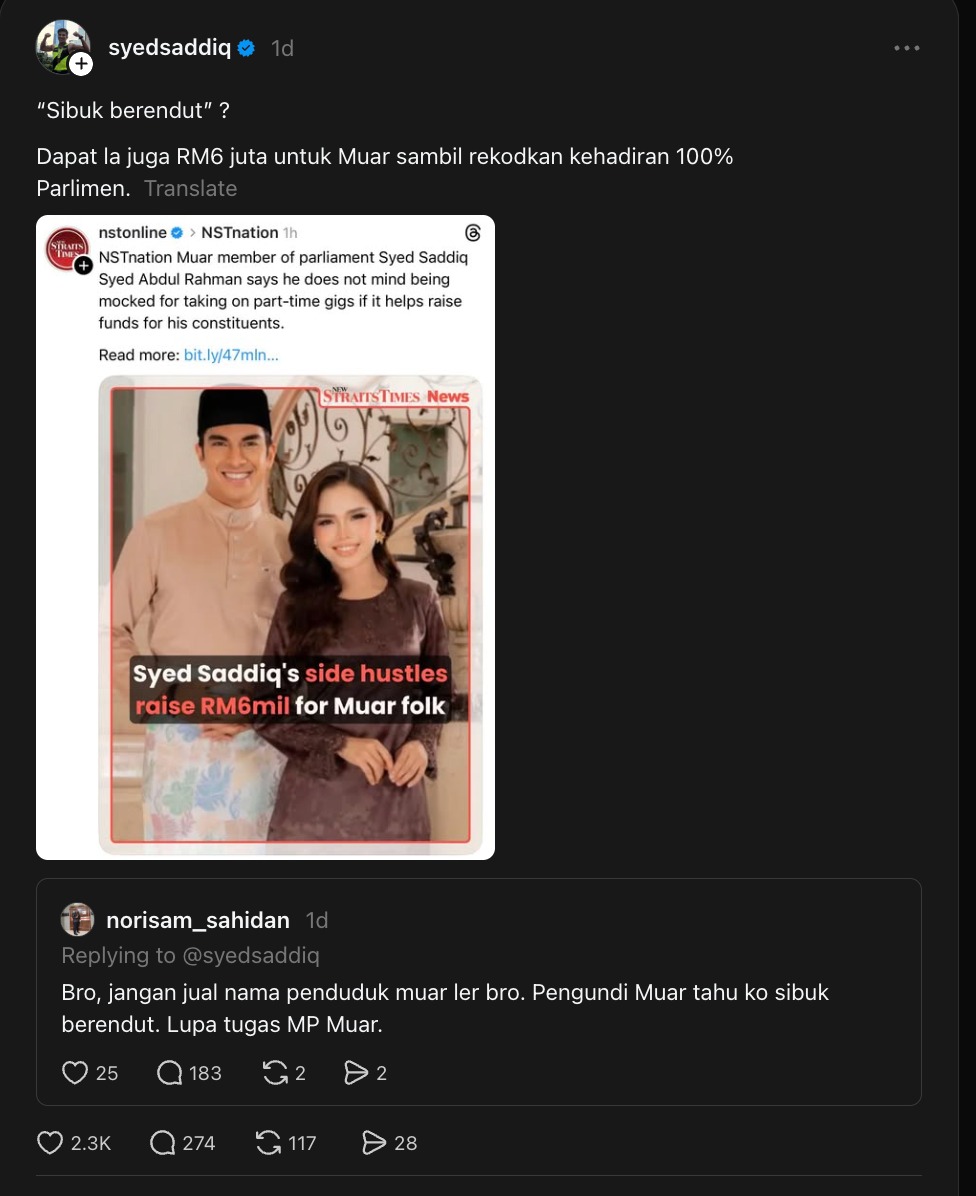Viewport: 976px width, 1196px height.
Task: Click the Threads logo on the nstonline post
Action: click(472, 233)
